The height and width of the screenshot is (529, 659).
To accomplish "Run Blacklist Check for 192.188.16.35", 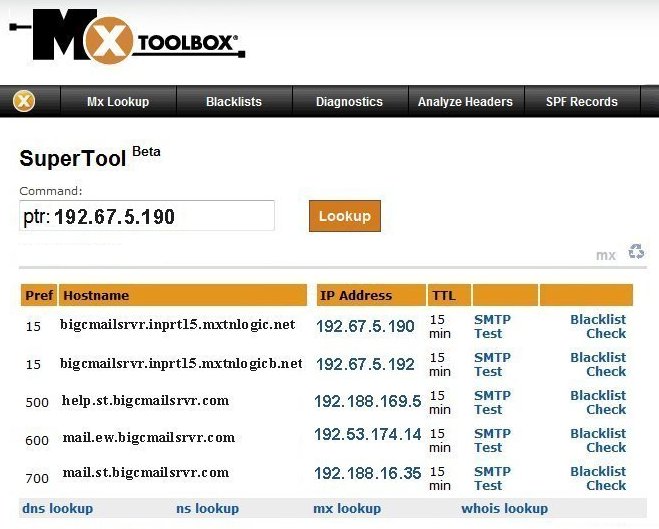I will click(x=598, y=478).
